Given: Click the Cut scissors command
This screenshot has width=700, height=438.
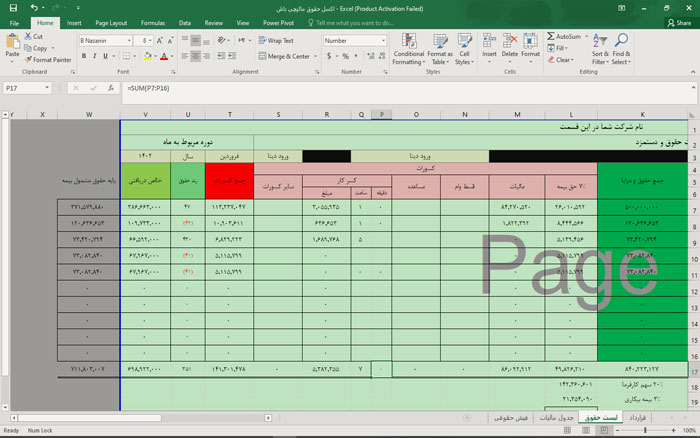Looking at the screenshot, I should tap(34, 37).
